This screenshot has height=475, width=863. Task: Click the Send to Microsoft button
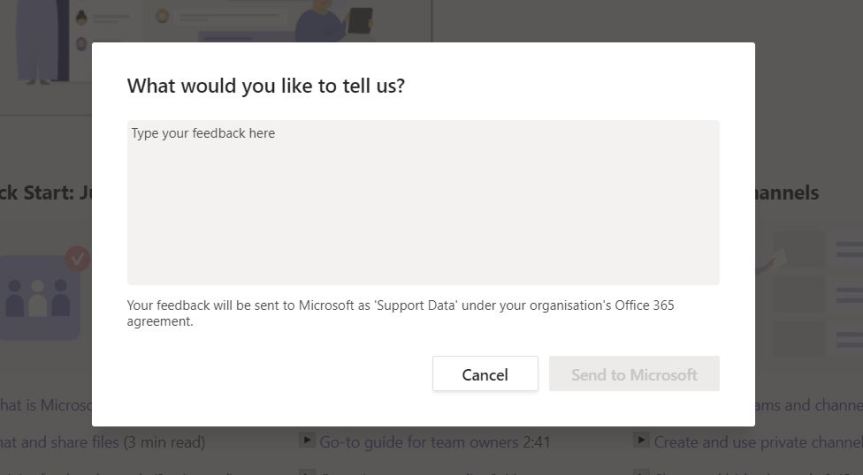[x=634, y=374]
